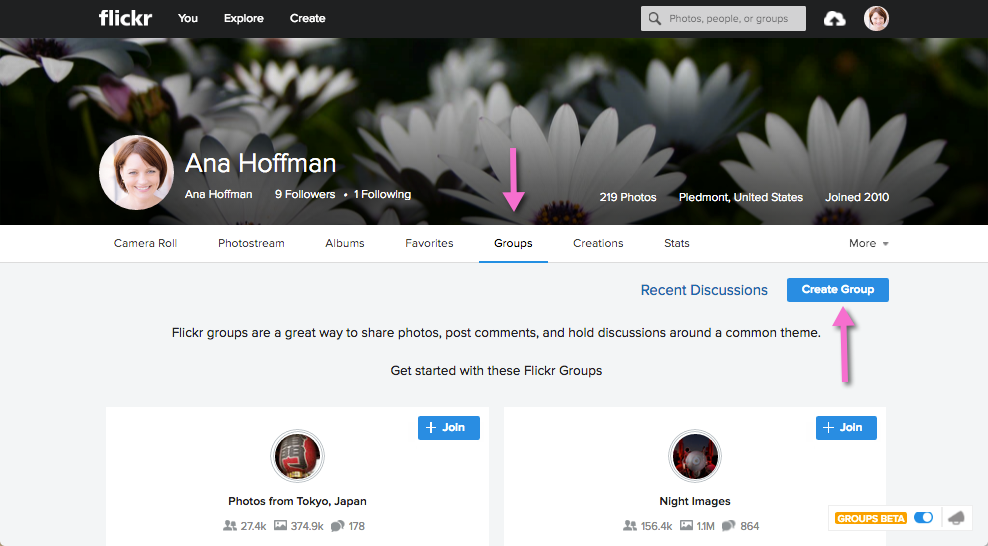The image size is (988, 546).
Task: Click the flickr logo
Action: pyautogui.click(x=125, y=18)
